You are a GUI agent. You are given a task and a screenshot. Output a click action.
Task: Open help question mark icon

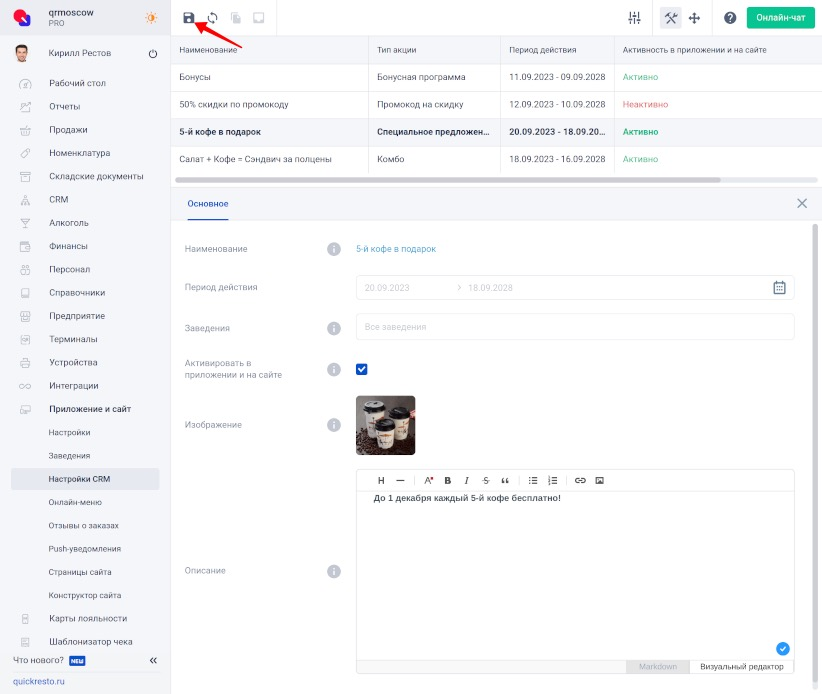(730, 18)
